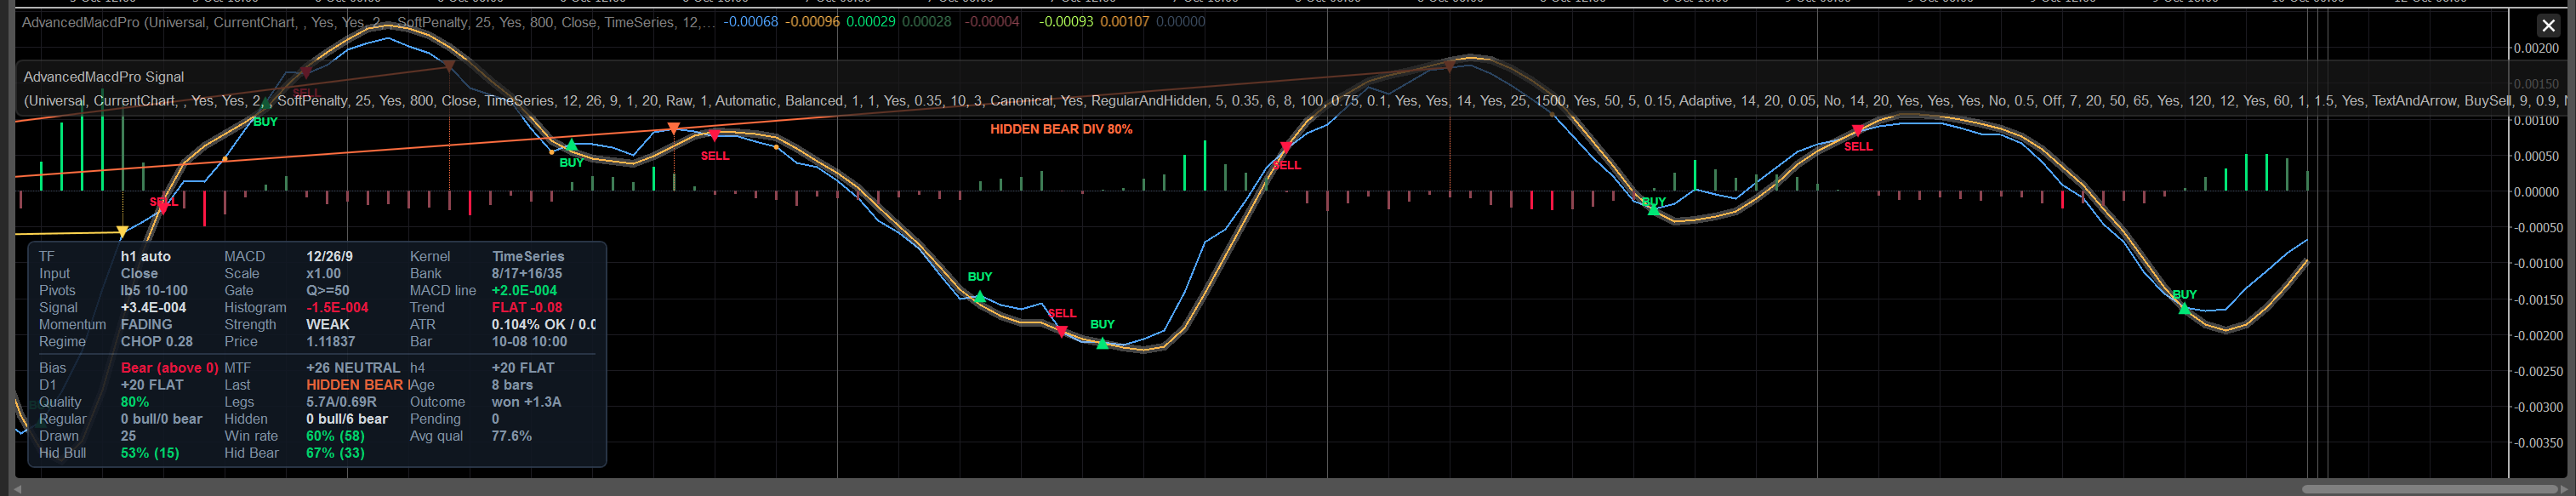
Task: Click the 0.00107 indicator value
Action: [x=1125, y=22]
